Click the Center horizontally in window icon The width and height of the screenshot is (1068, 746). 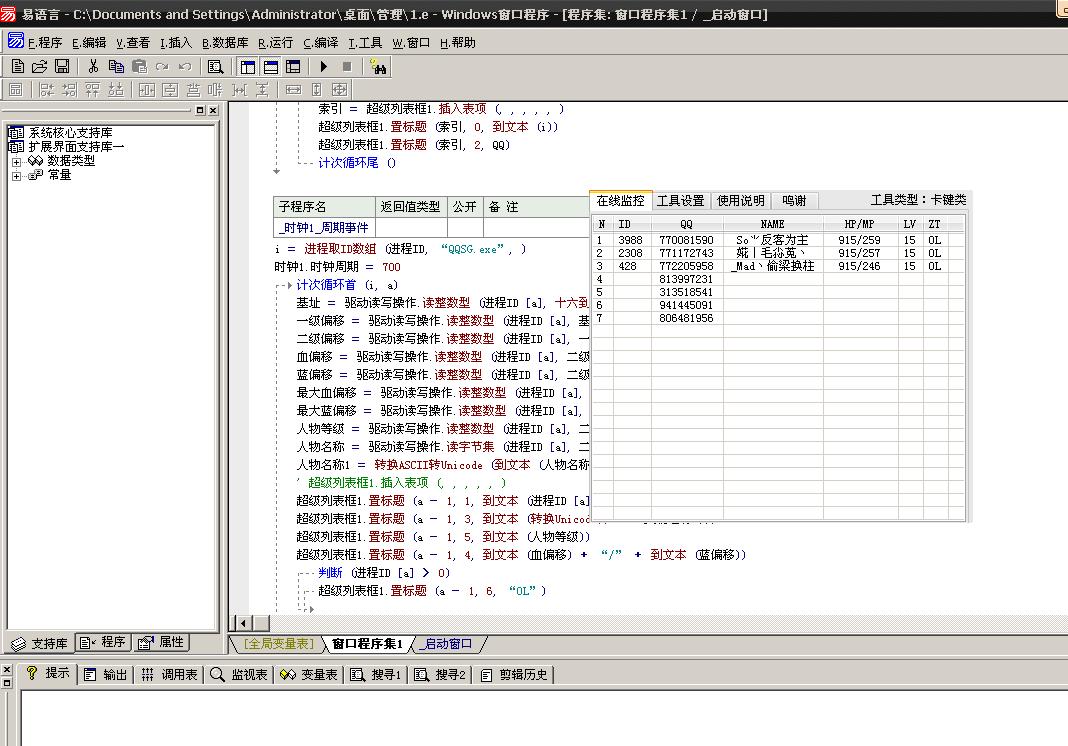click(x=146, y=89)
